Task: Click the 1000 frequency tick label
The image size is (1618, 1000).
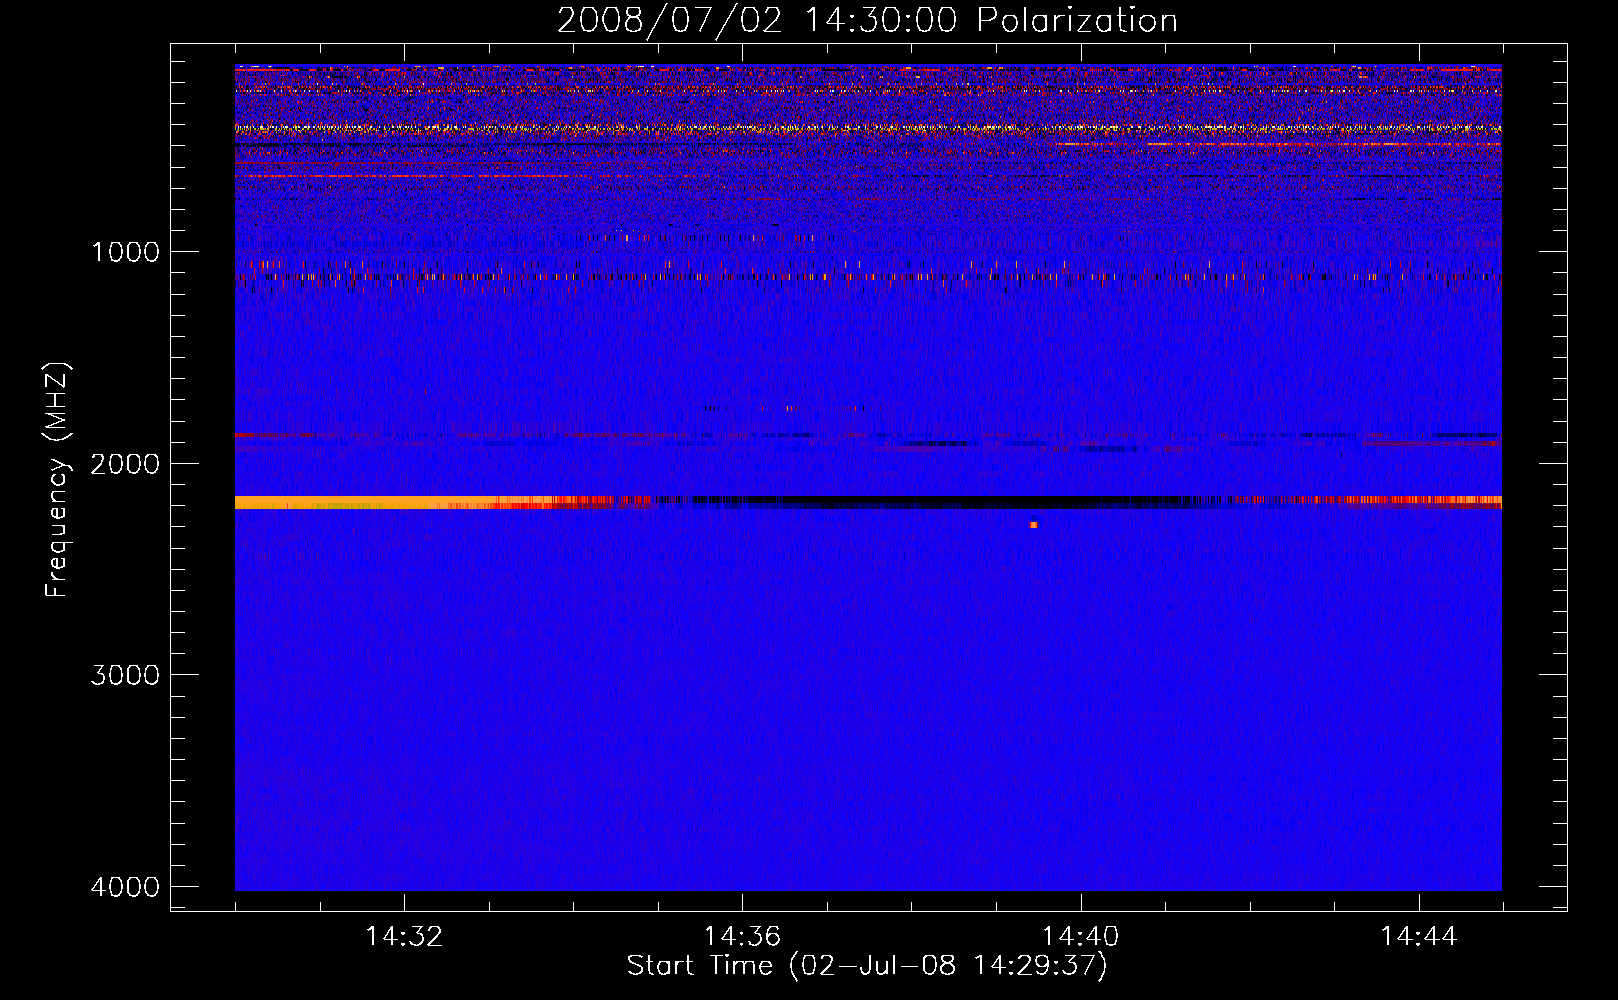Action: click(x=125, y=252)
